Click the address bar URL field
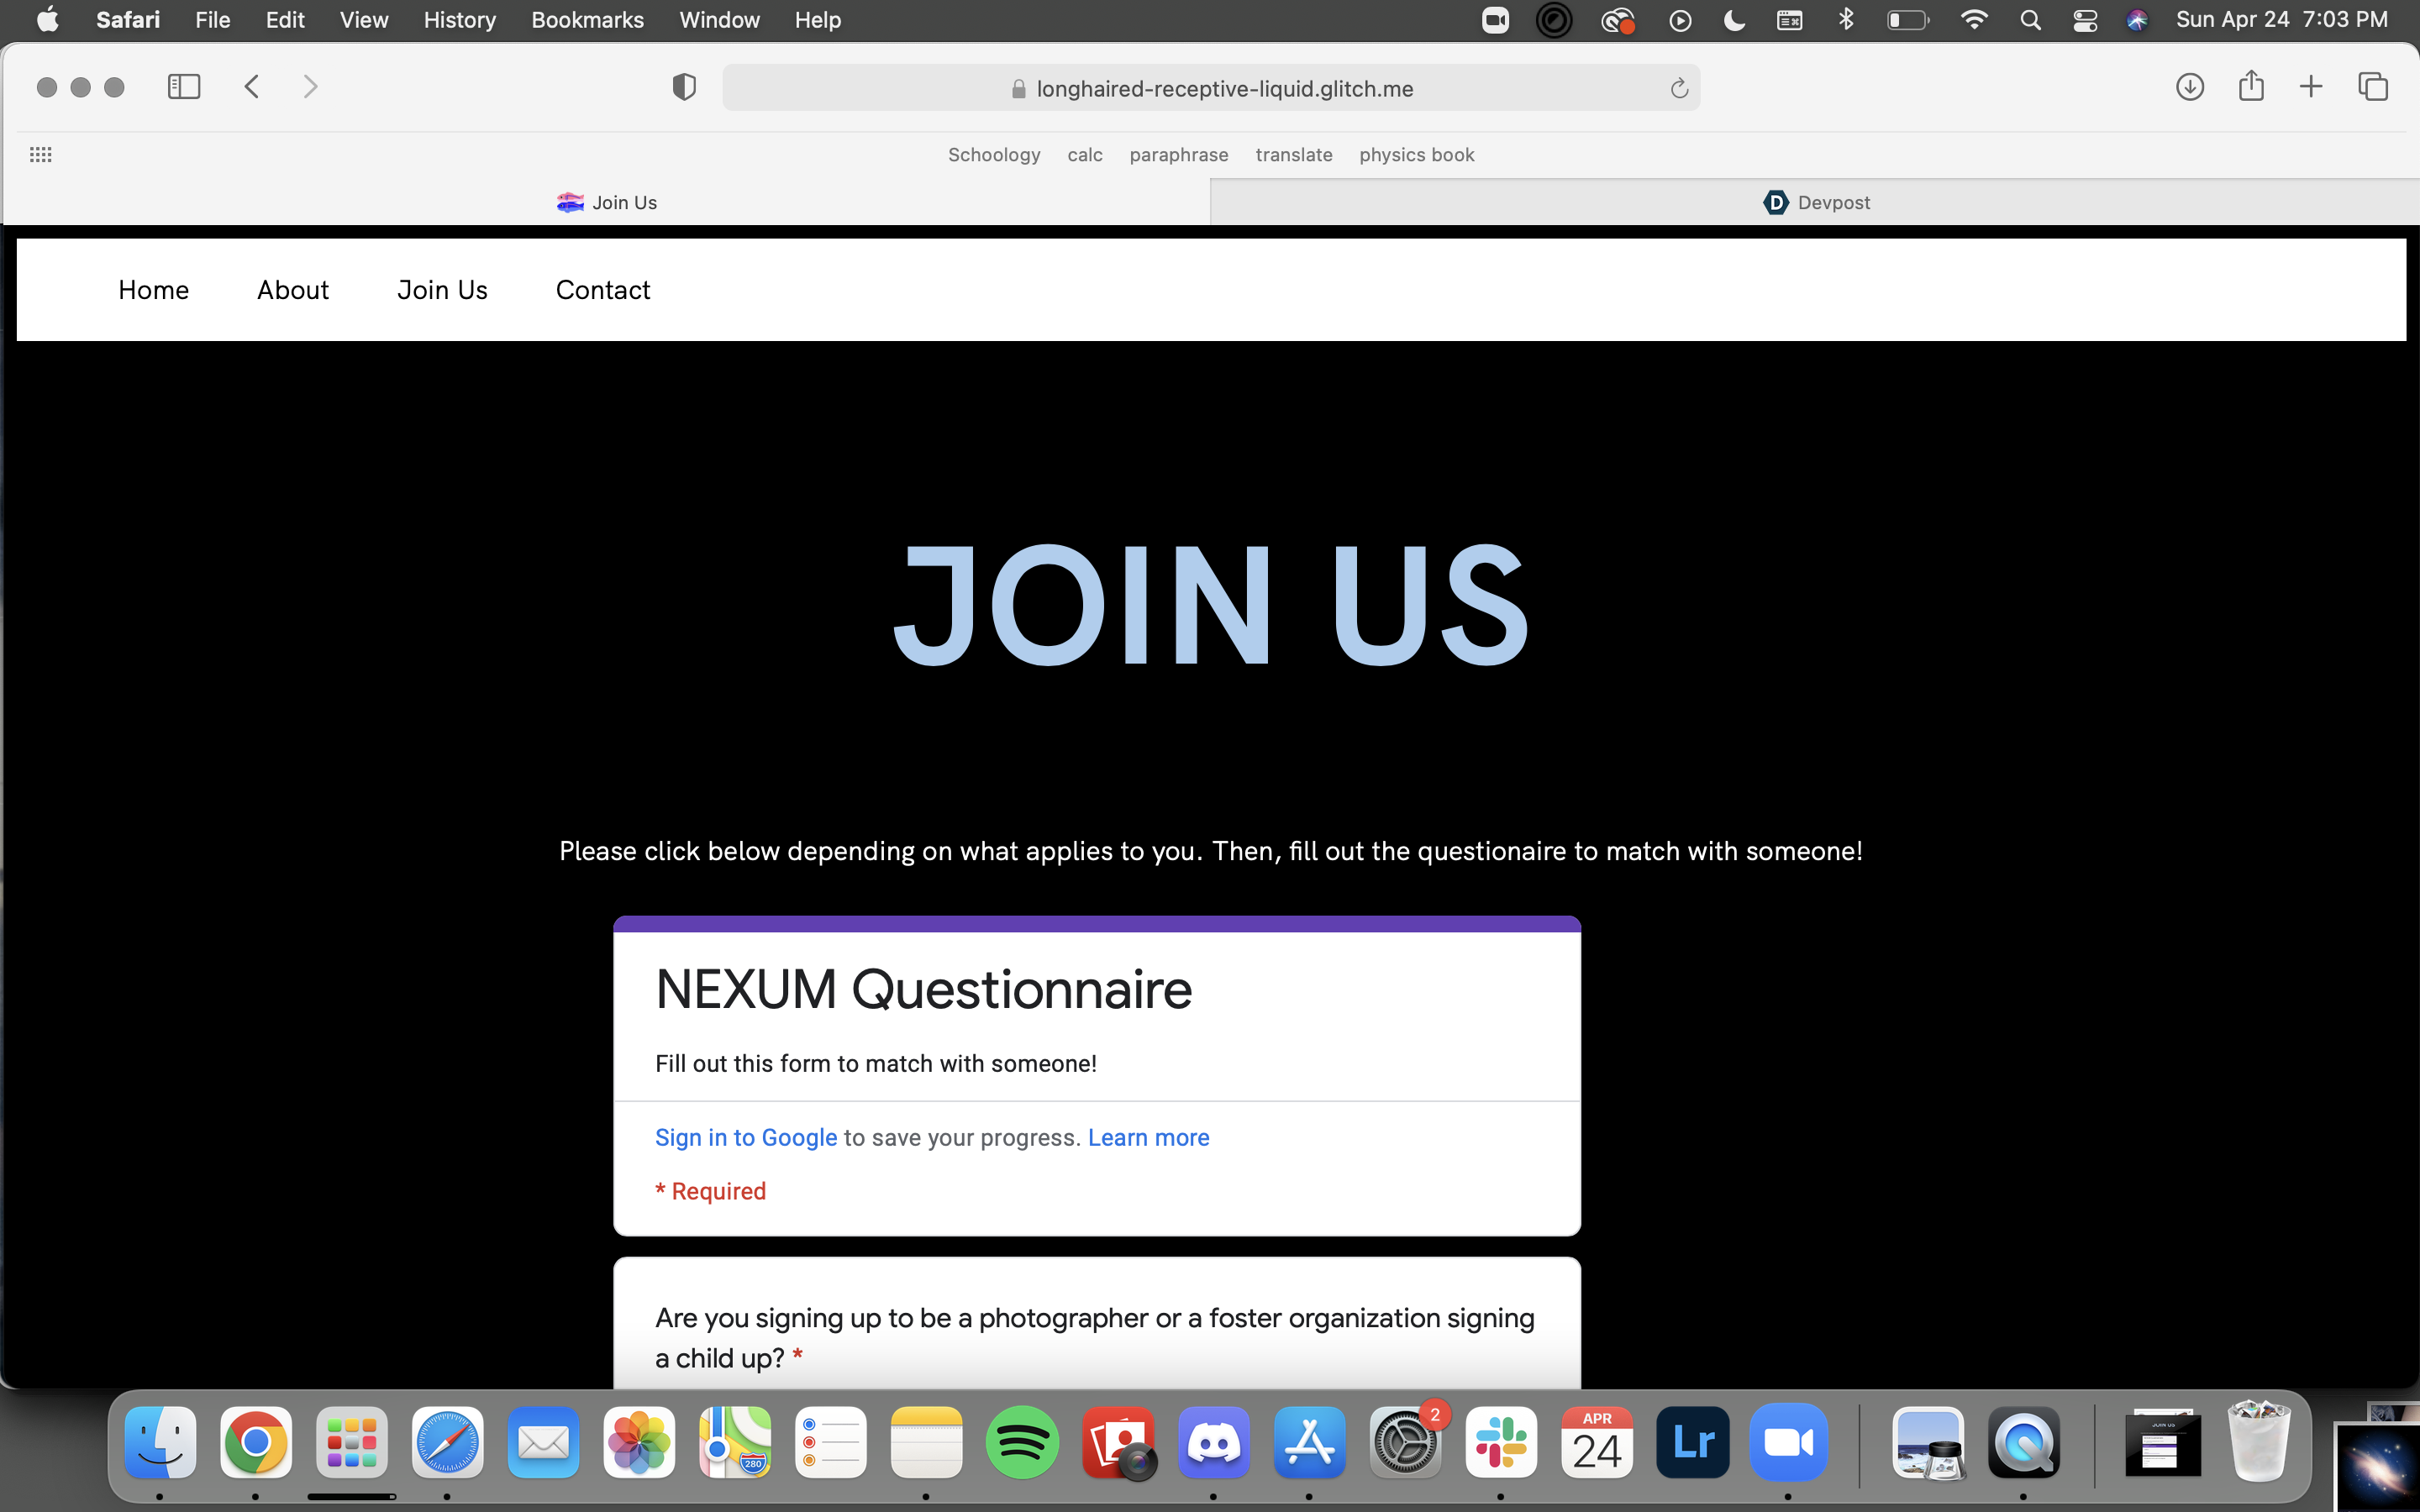Viewport: 2420px width, 1512px height. pyautogui.click(x=1224, y=89)
